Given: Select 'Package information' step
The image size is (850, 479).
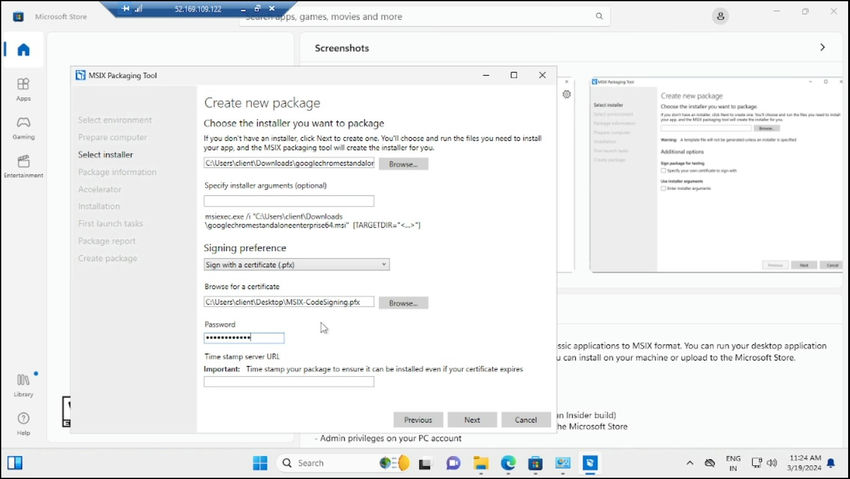Looking at the screenshot, I should coord(117,172).
